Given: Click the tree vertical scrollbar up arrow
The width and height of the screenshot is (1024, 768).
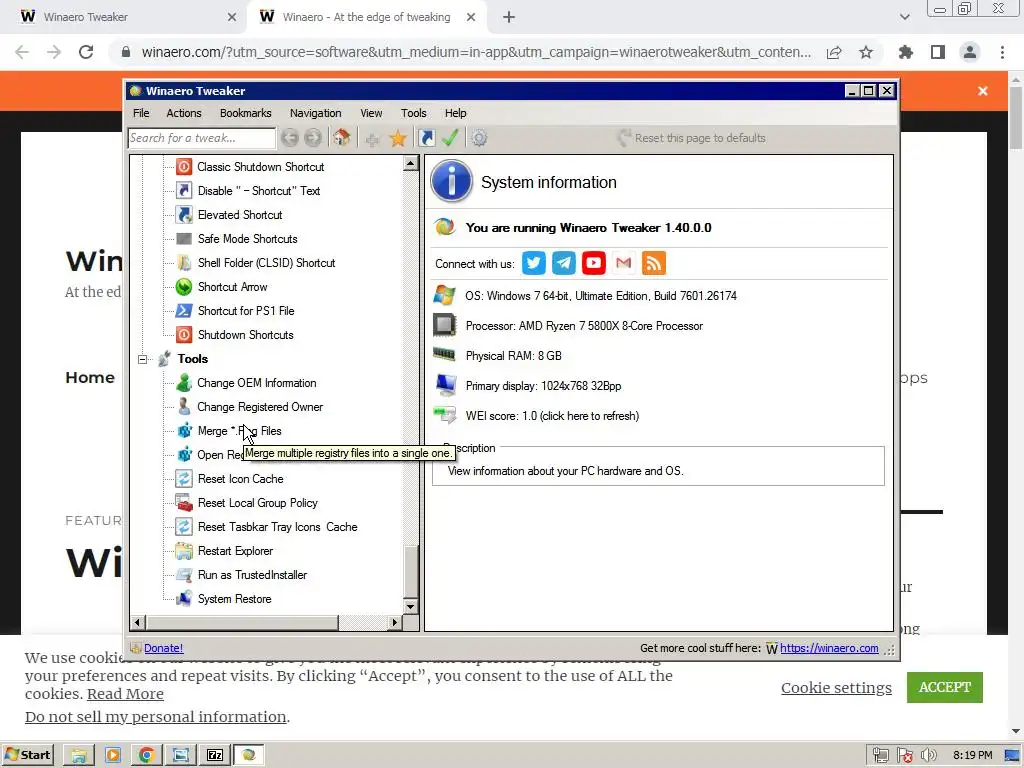Looking at the screenshot, I should pyautogui.click(x=411, y=163).
